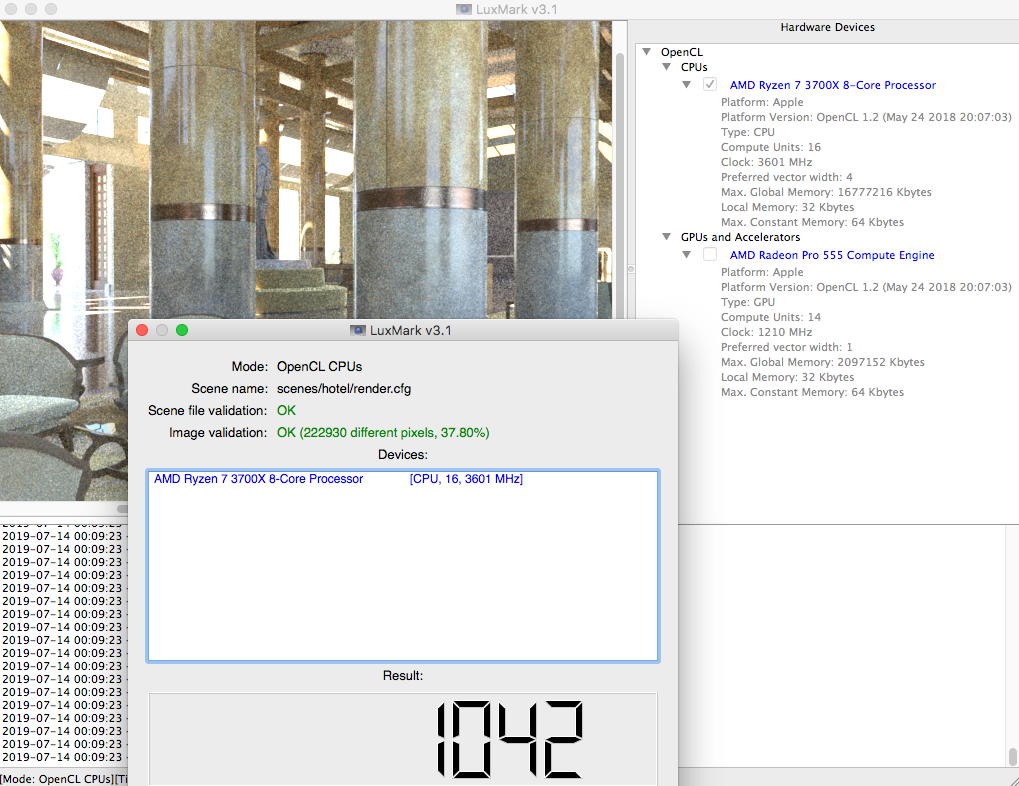Select Ryzen entry in result Devices list
Image resolution: width=1019 pixels, height=786 pixels.
coord(258,480)
